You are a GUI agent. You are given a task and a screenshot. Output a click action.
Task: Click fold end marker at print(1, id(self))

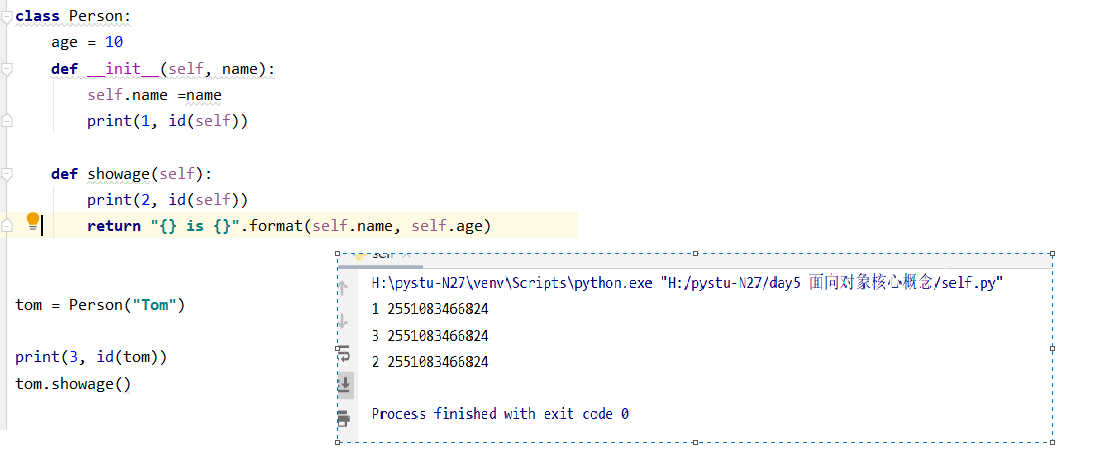(x=7, y=121)
